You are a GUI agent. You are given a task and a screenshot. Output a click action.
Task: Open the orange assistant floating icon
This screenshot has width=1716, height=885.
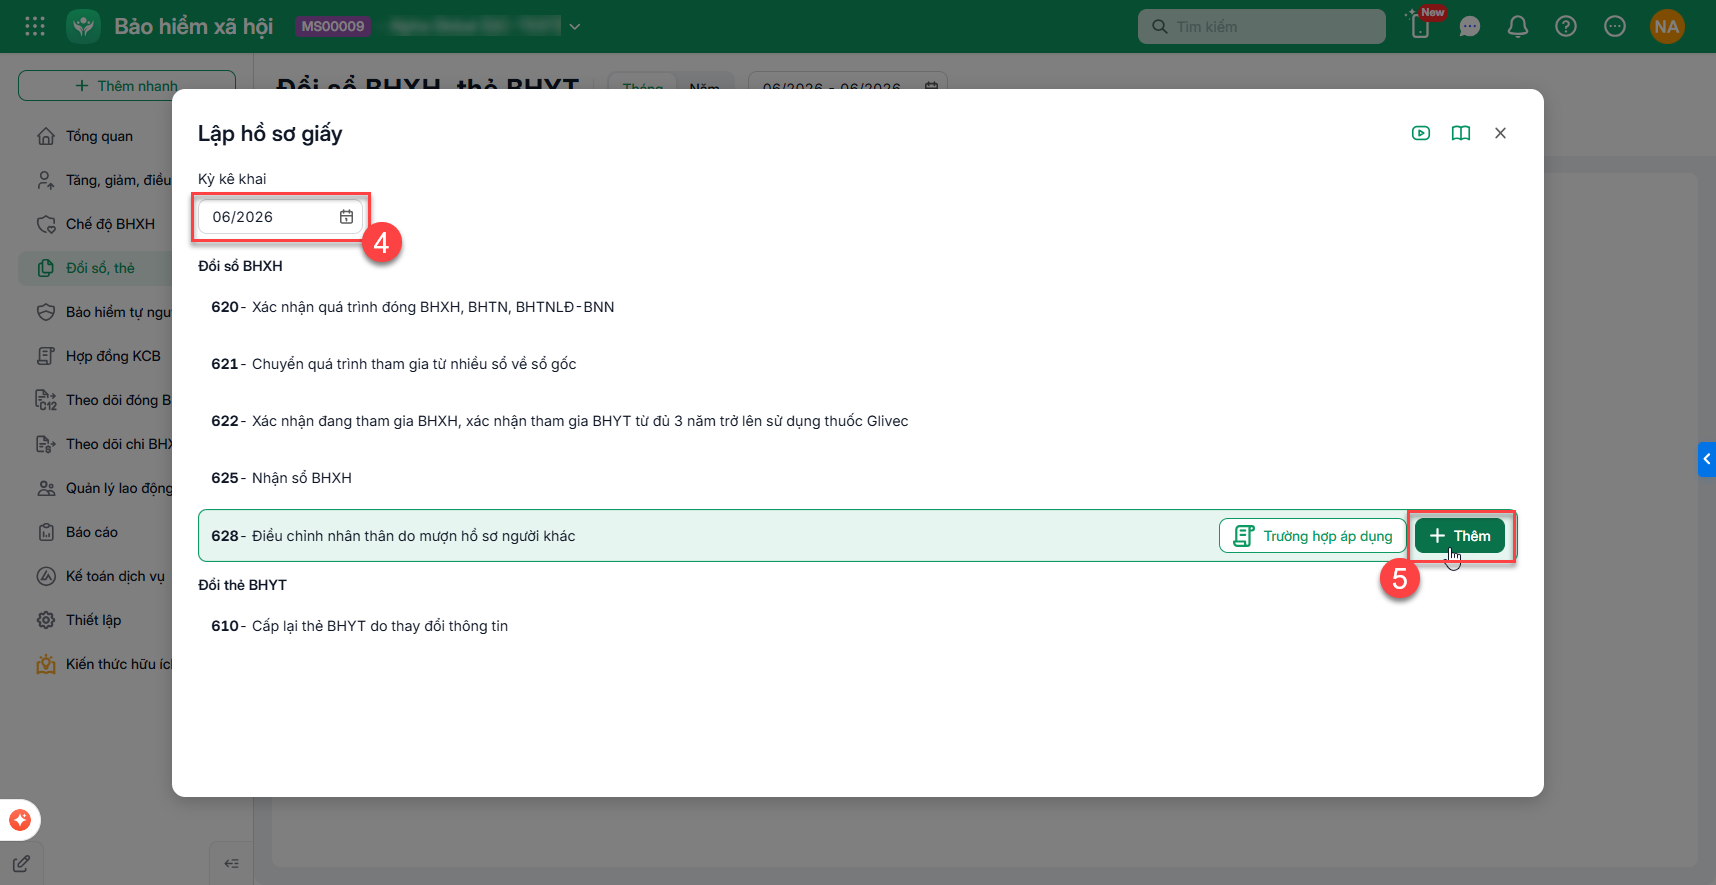click(x=20, y=820)
